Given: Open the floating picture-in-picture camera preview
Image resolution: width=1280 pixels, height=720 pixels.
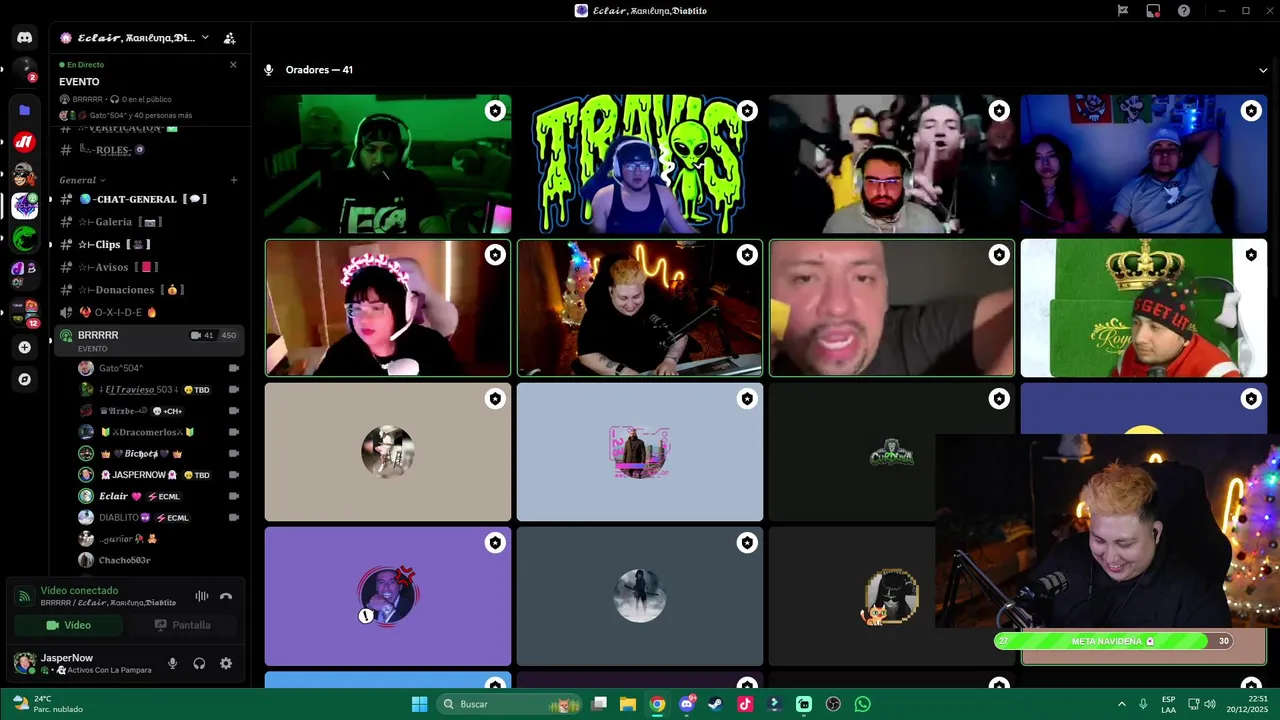Looking at the screenshot, I should click(1107, 531).
